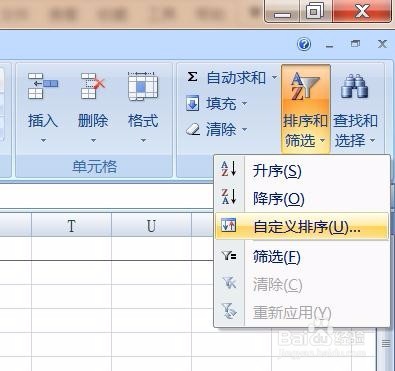Click the custom sort icon in menu
Screen dimensions: 395x371
point(229,225)
